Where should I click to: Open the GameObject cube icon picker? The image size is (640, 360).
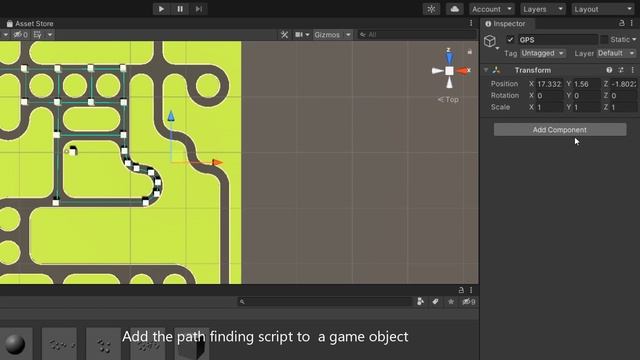pyautogui.click(x=491, y=41)
